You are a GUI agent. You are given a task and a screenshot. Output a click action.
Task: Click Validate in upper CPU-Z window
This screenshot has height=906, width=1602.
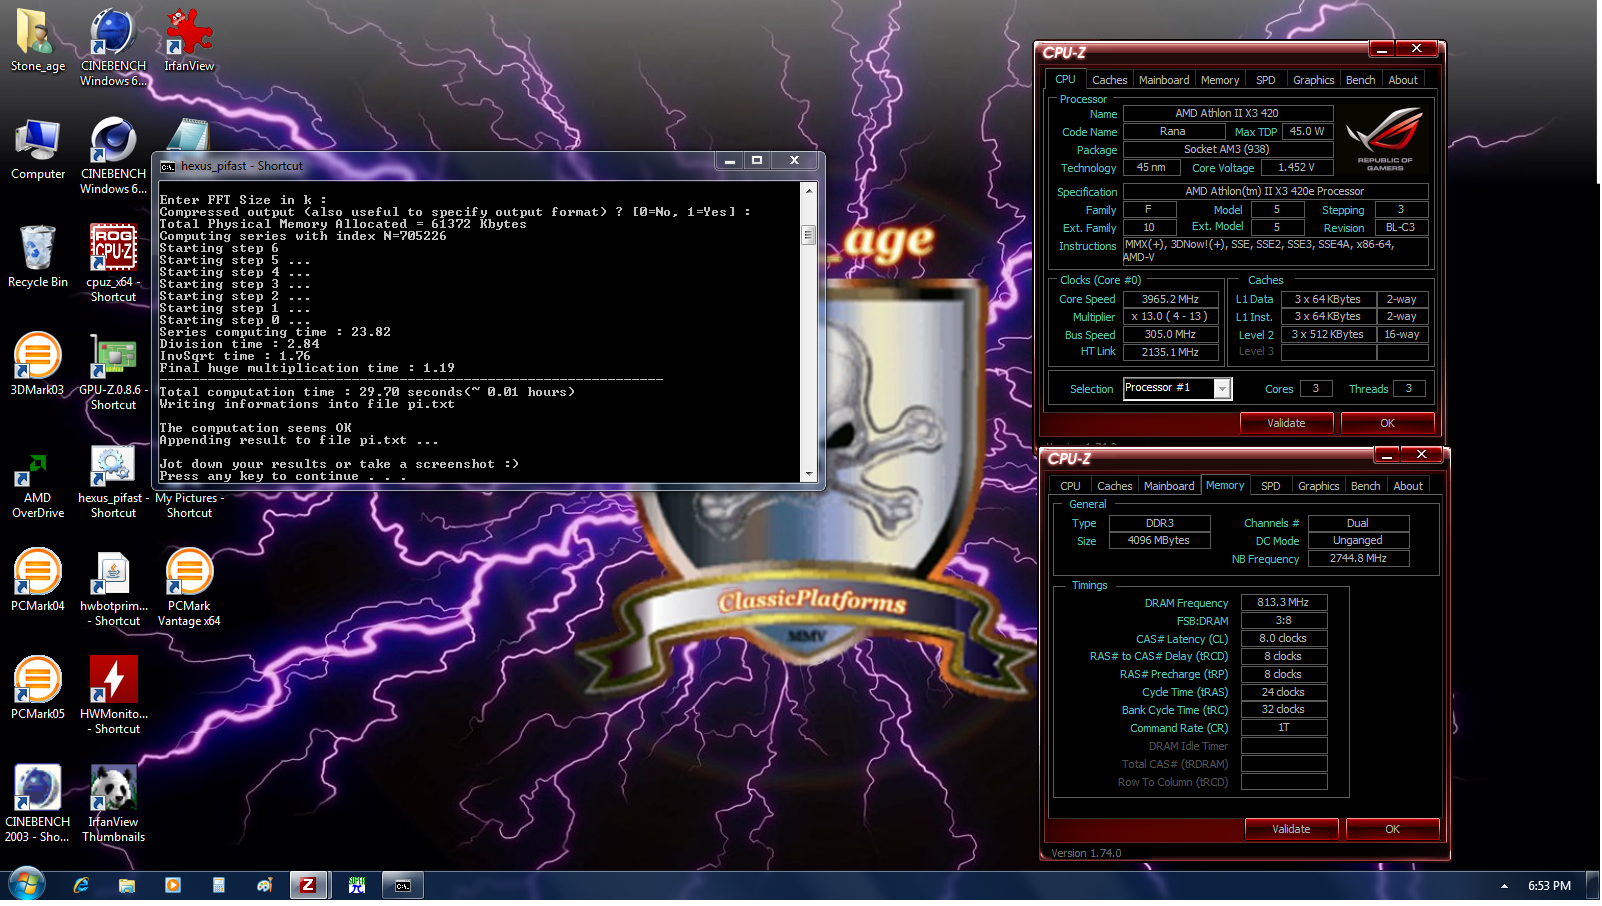[x=1286, y=423]
